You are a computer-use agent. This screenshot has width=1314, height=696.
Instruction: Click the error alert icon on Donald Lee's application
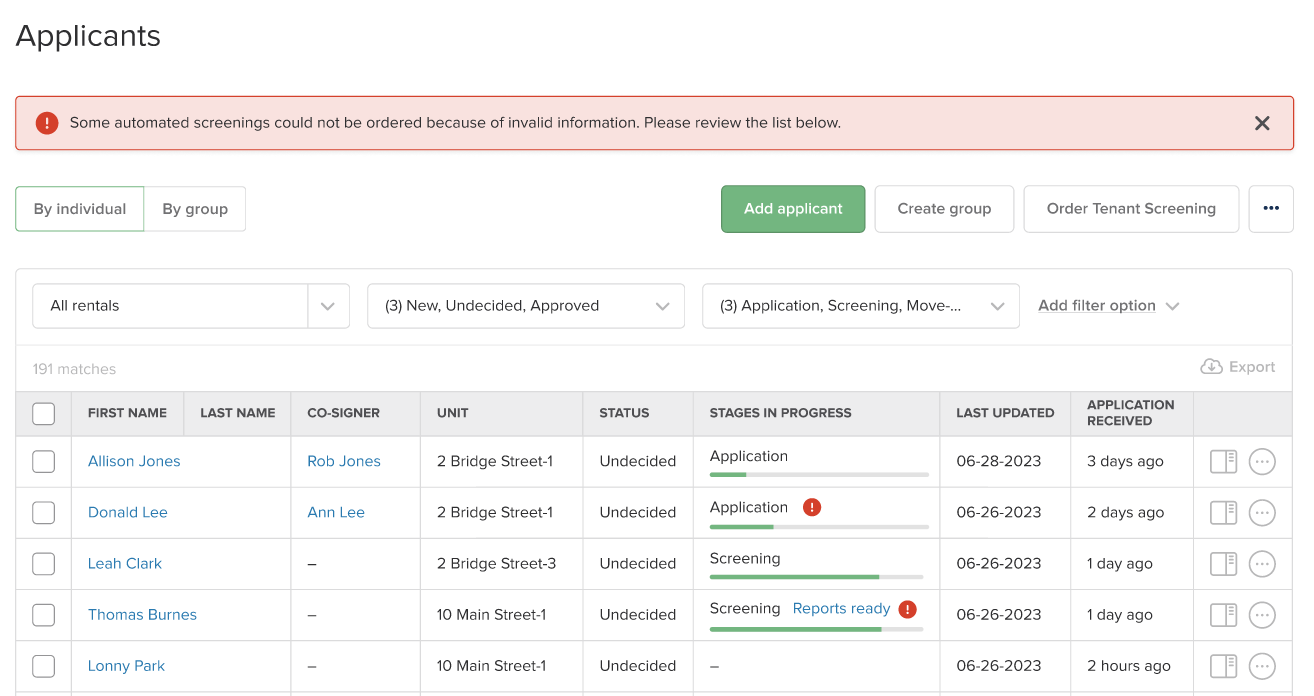coord(813,507)
